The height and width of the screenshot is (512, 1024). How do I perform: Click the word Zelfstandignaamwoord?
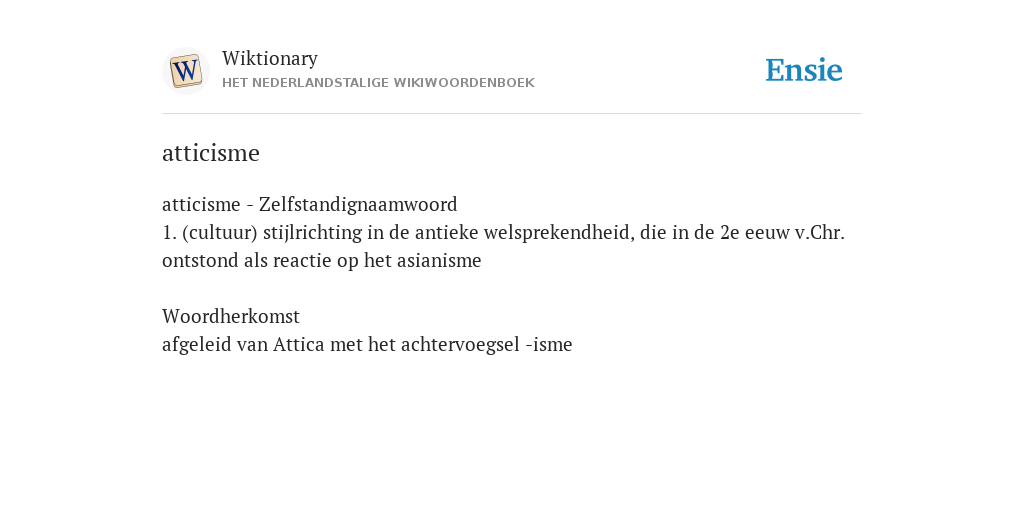(358, 204)
